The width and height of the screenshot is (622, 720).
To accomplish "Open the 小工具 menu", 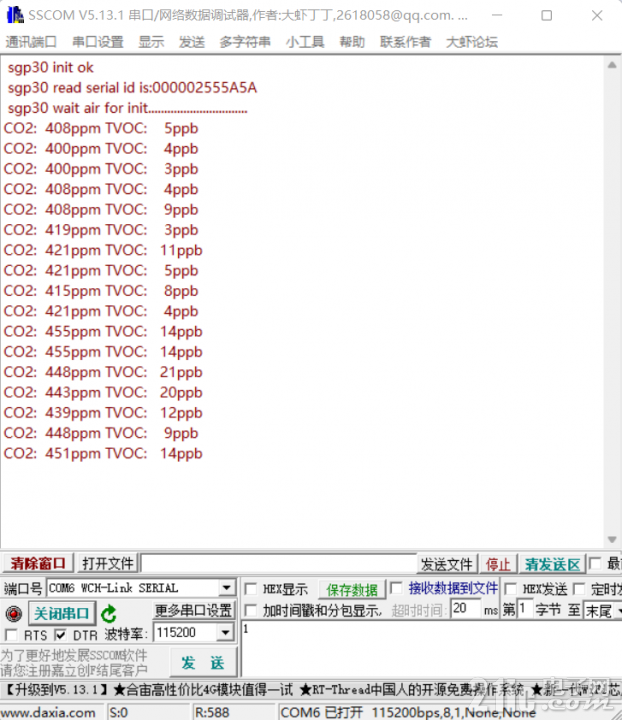I will point(305,42).
